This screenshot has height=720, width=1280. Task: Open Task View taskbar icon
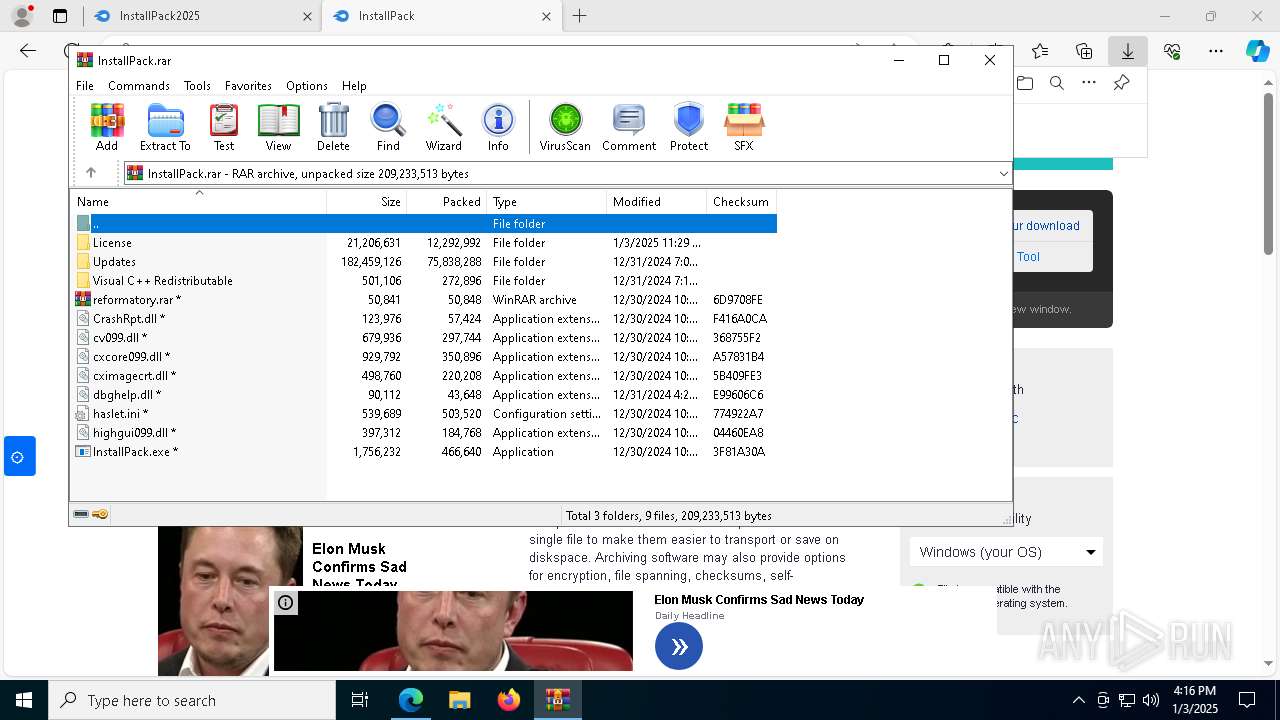[x=360, y=700]
